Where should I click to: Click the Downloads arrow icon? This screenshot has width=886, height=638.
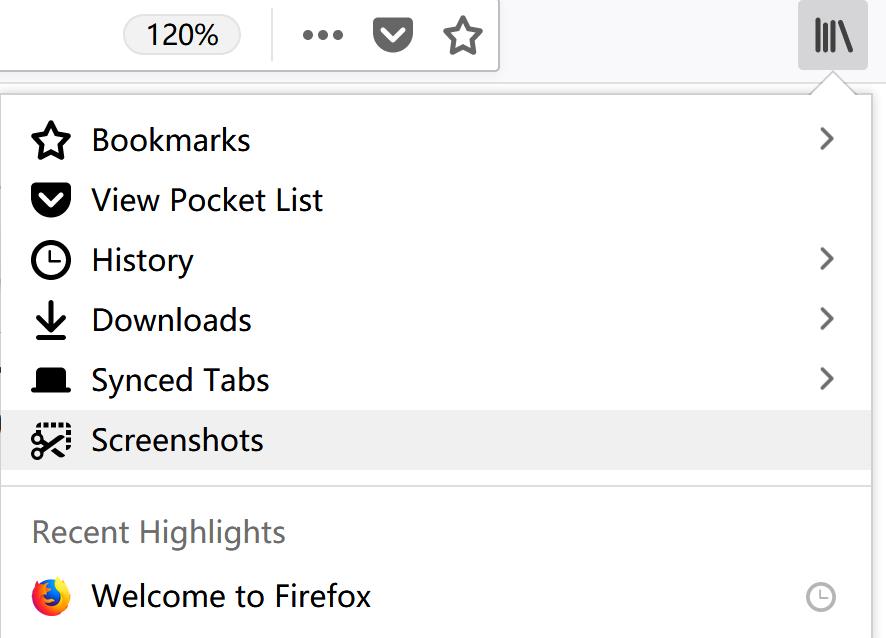(x=51, y=321)
